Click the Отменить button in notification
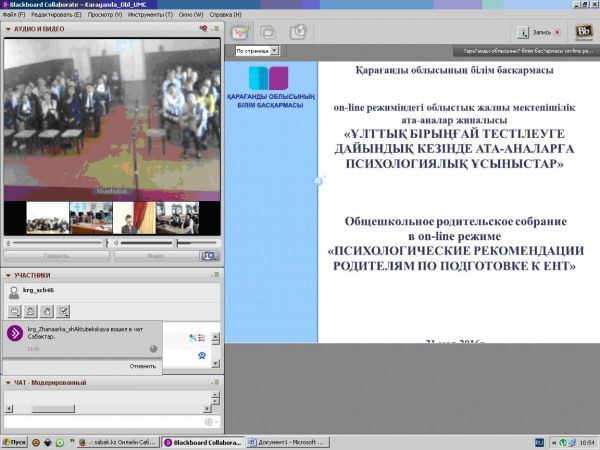600x450 pixels. [x=143, y=366]
